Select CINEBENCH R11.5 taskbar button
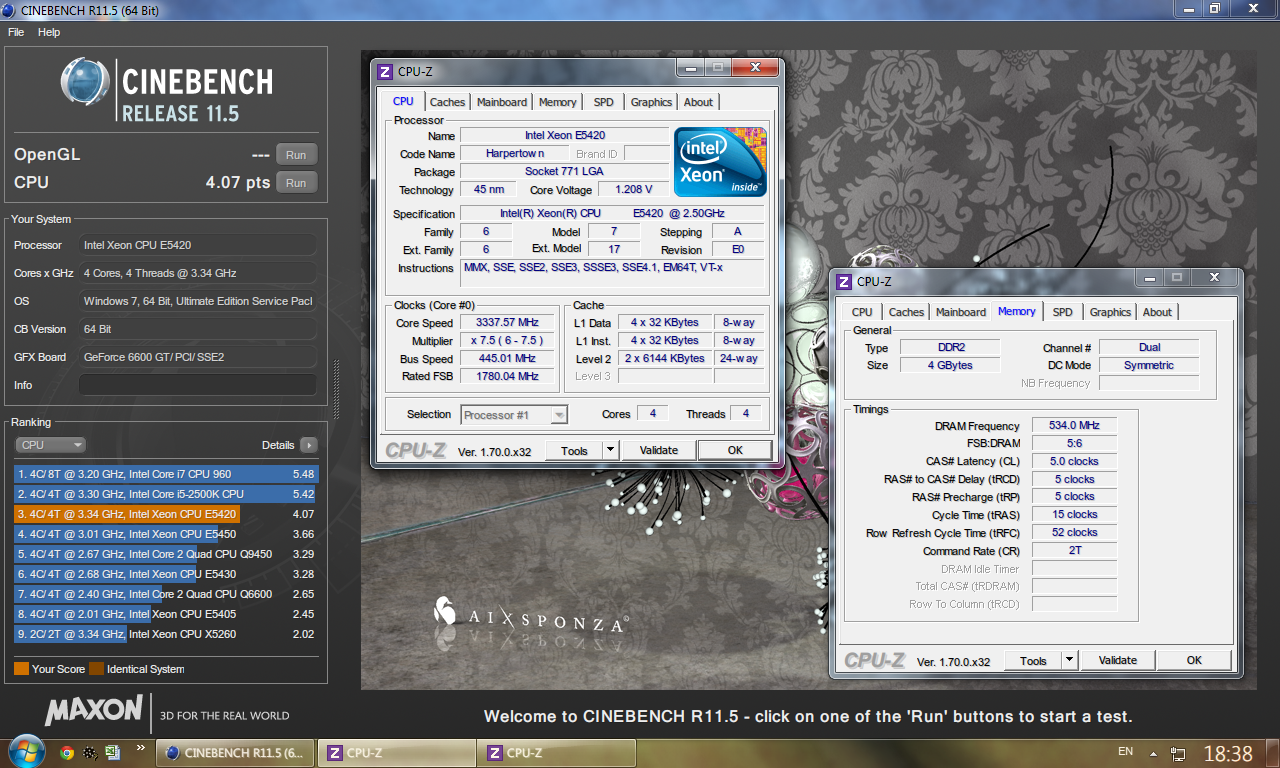 click(x=236, y=753)
